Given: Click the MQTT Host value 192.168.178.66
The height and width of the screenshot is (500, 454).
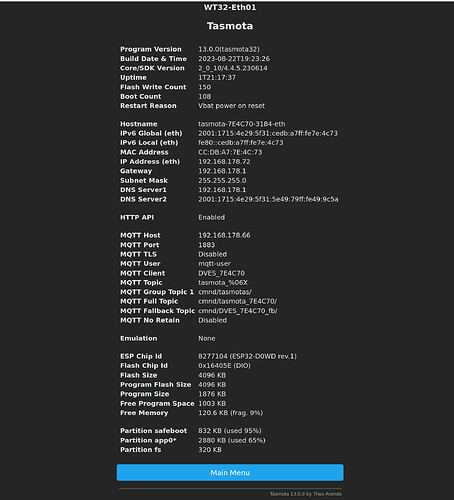Looking at the screenshot, I should coord(224,235).
